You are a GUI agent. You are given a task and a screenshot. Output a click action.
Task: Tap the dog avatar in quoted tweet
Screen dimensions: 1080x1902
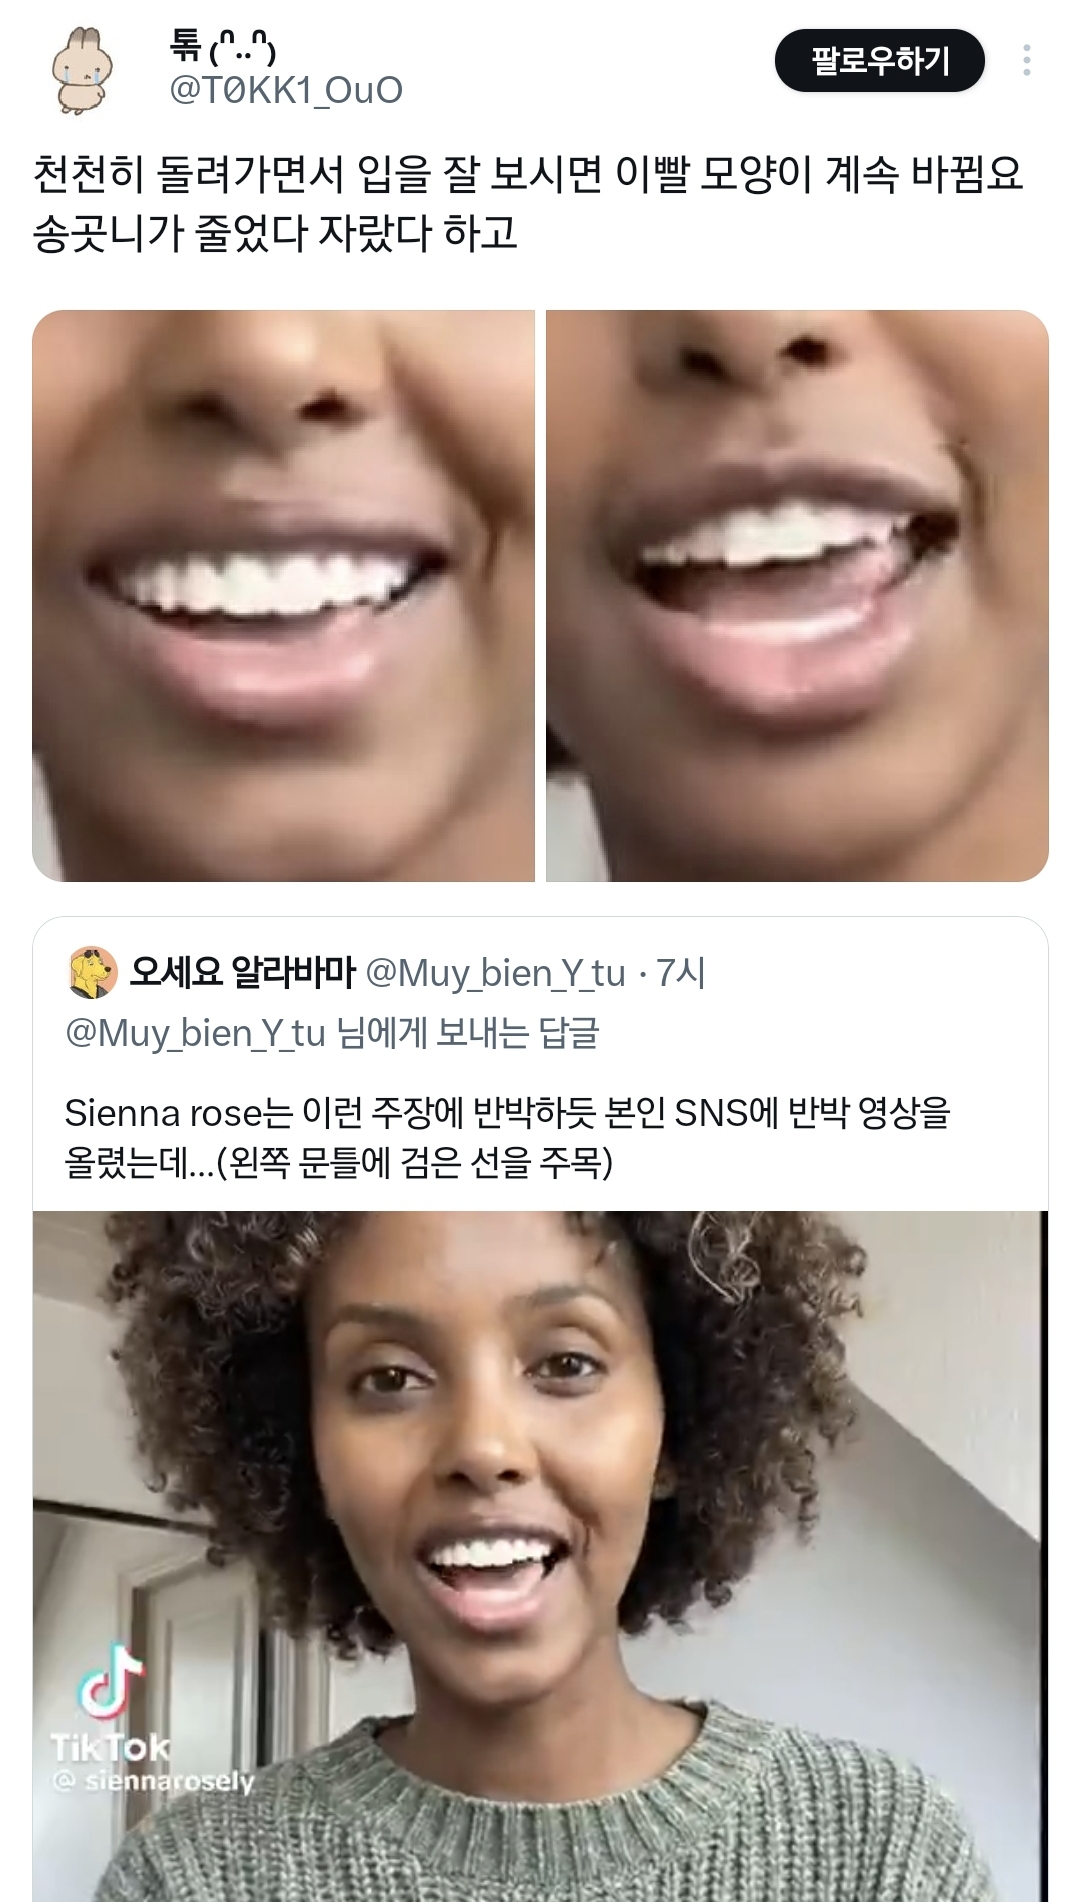(x=92, y=973)
